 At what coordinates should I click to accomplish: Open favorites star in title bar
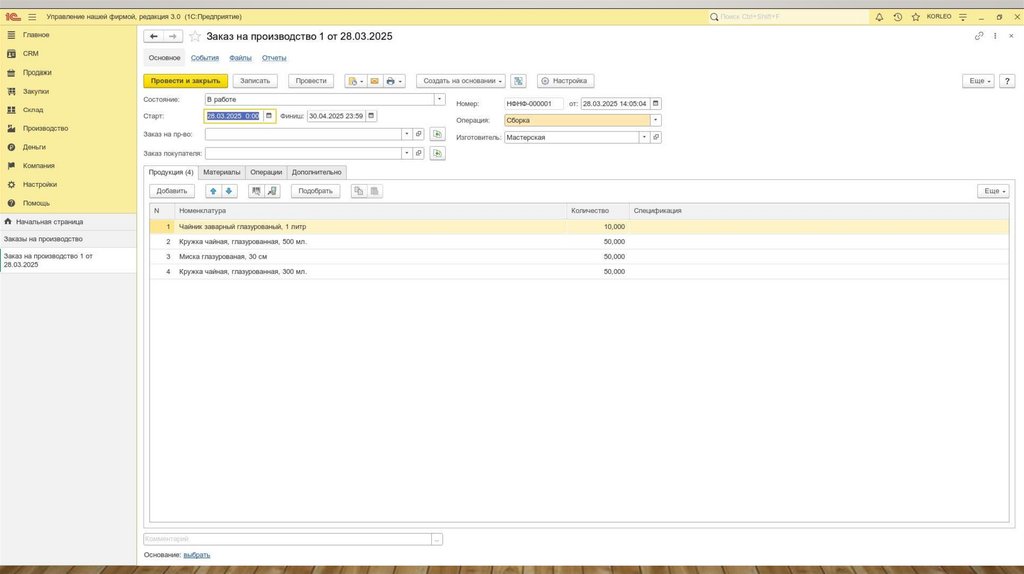point(916,17)
